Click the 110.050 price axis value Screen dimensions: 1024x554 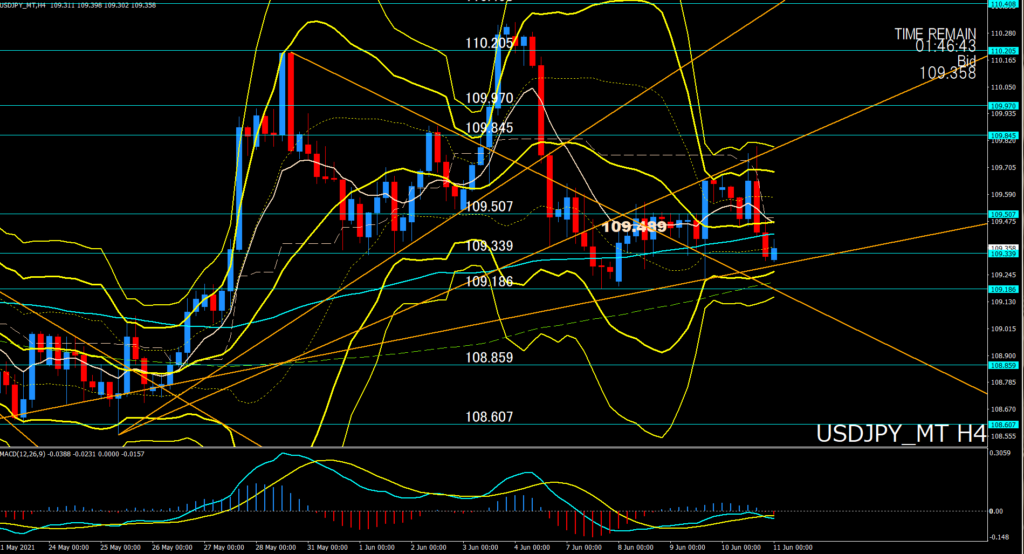point(1003,88)
